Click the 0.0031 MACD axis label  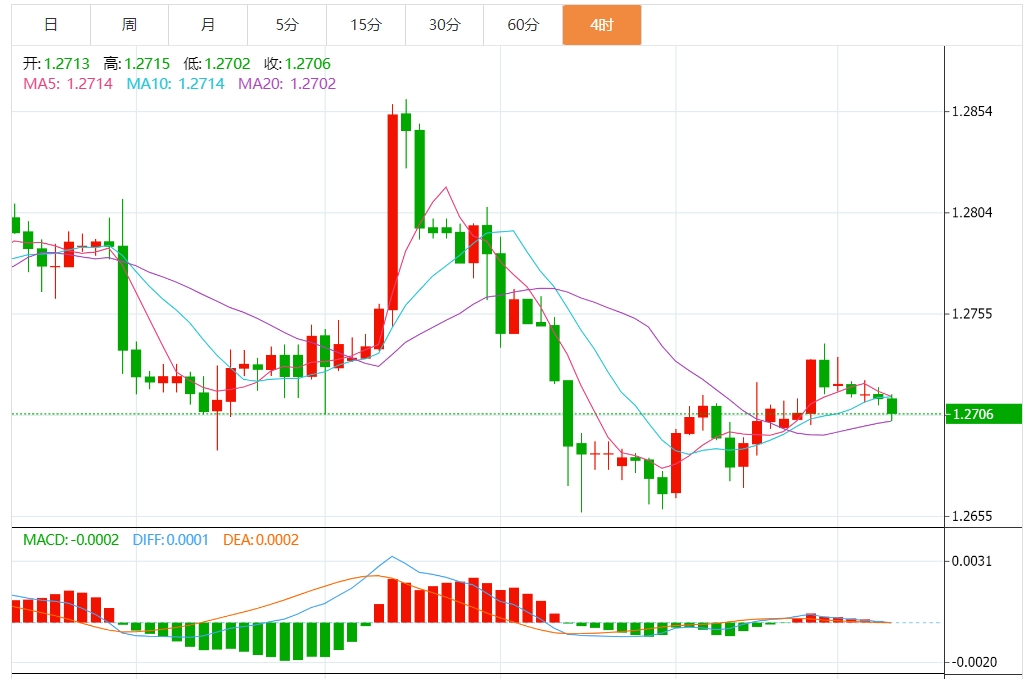pyautogui.click(x=972, y=561)
